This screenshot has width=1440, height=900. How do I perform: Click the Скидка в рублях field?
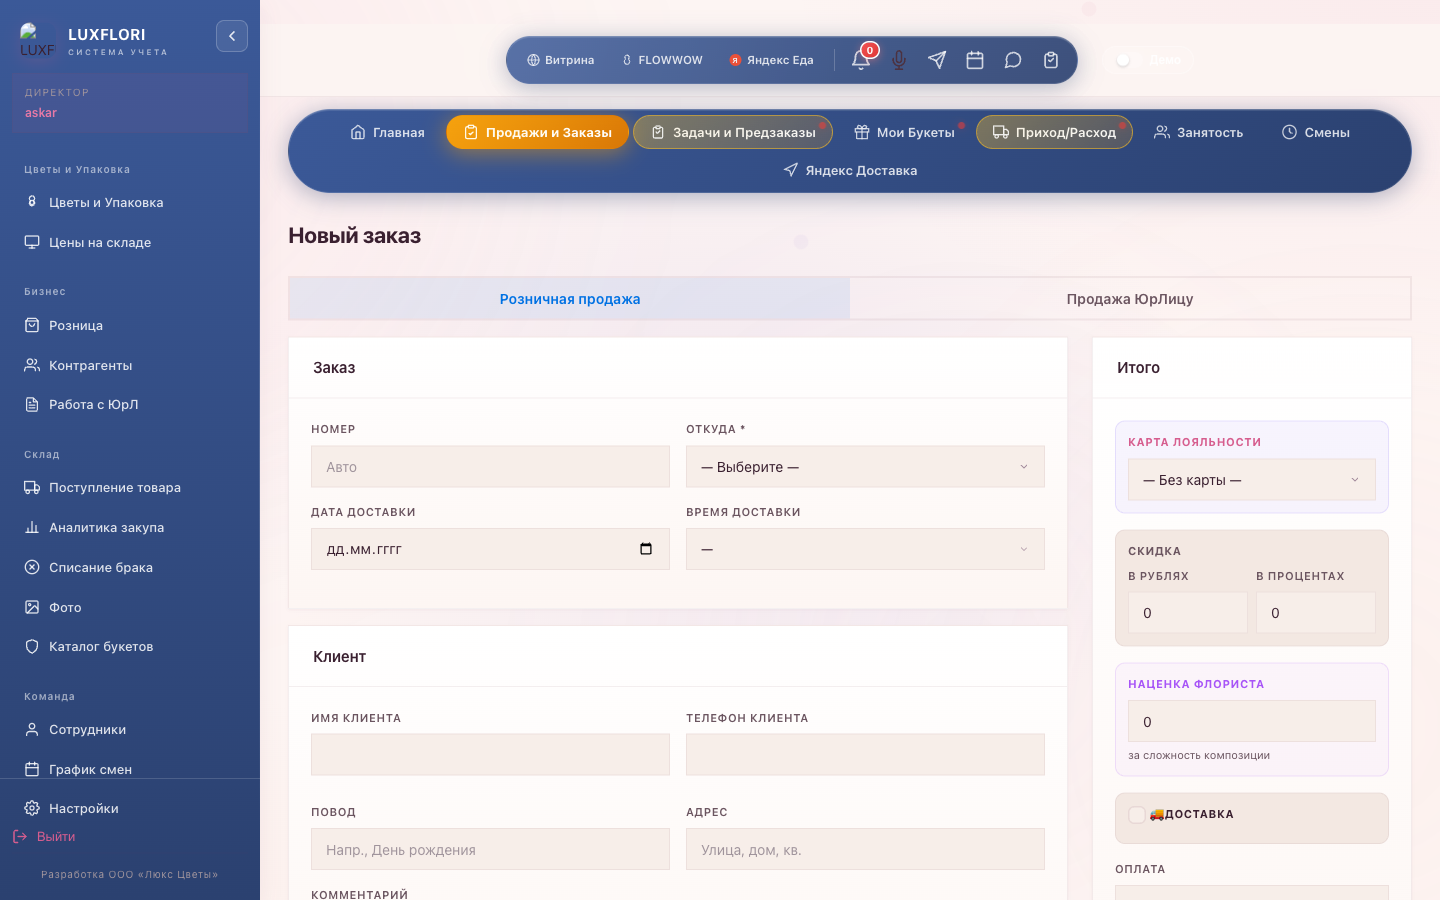tap(1188, 612)
